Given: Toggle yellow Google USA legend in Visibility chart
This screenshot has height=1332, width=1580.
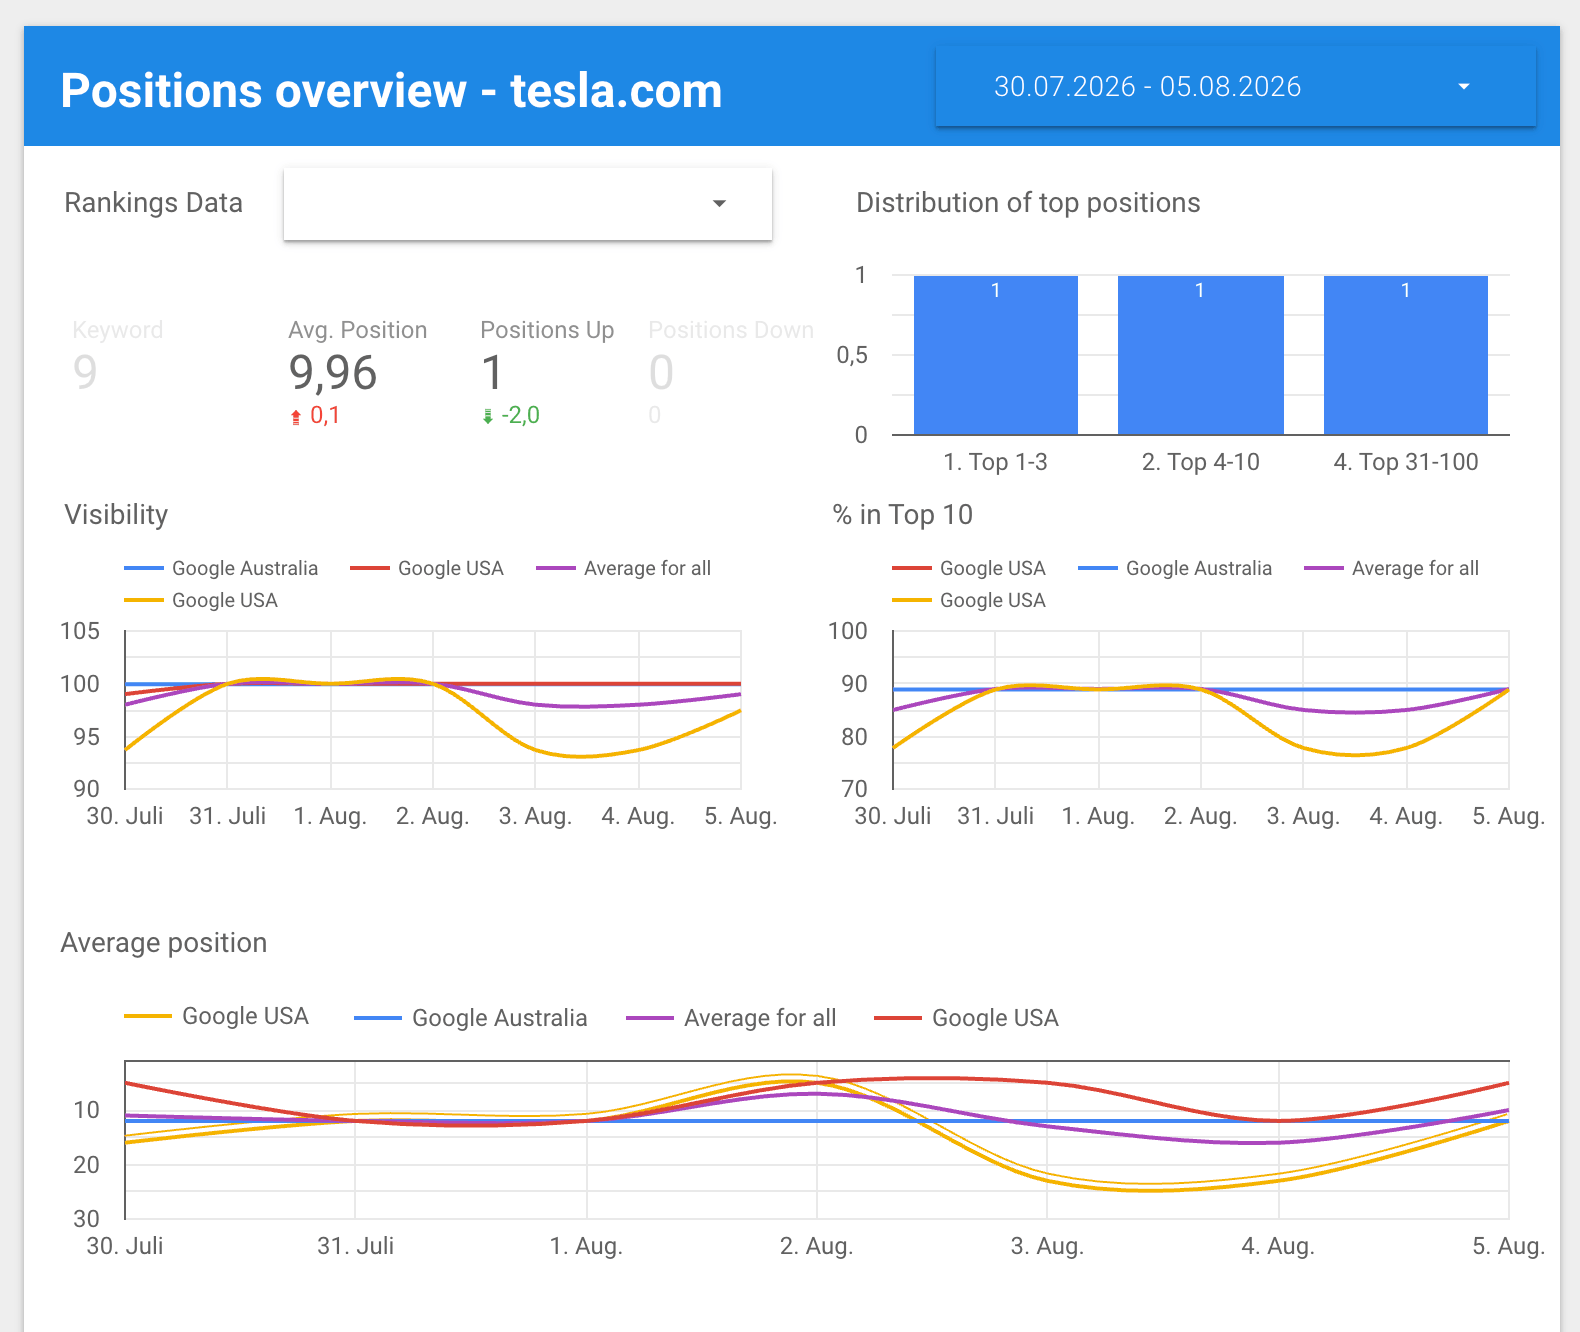Looking at the screenshot, I should point(201,600).
